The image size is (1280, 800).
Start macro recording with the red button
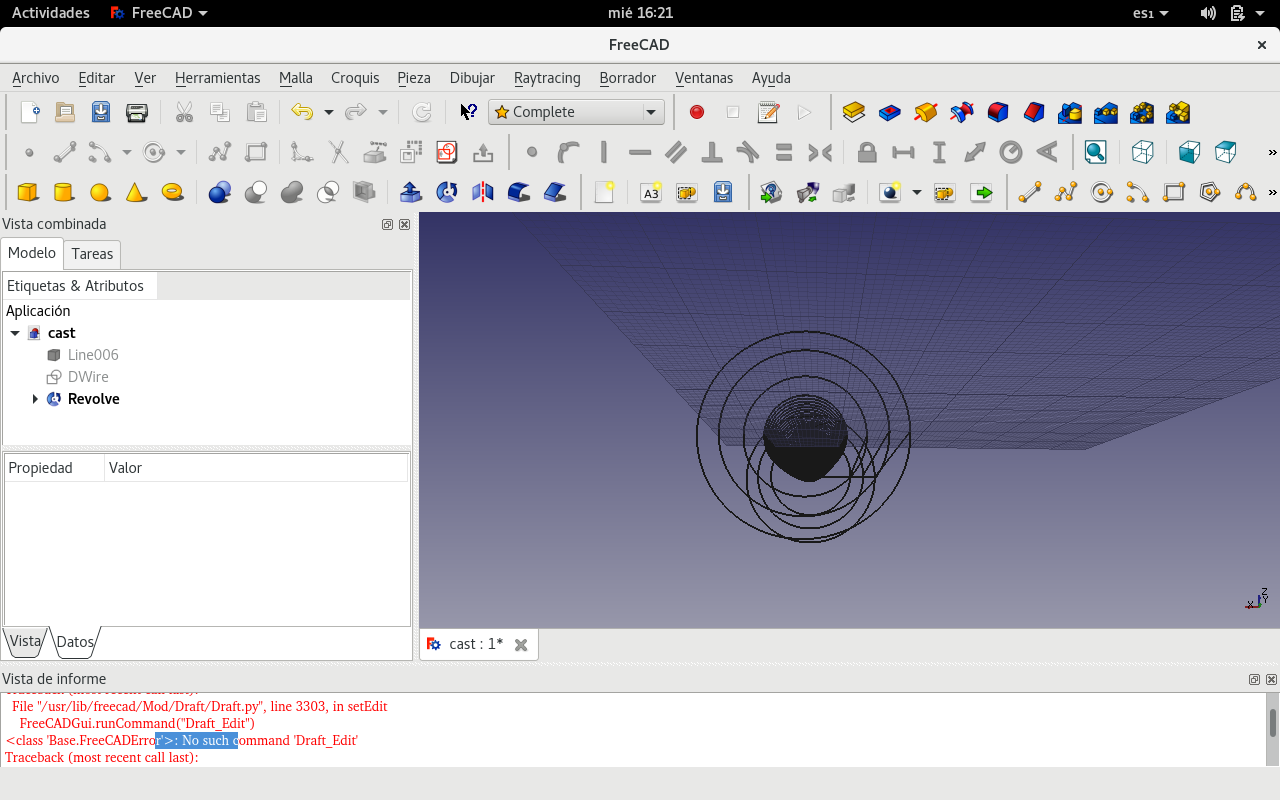pyautogui.click(x=697, y=112)
